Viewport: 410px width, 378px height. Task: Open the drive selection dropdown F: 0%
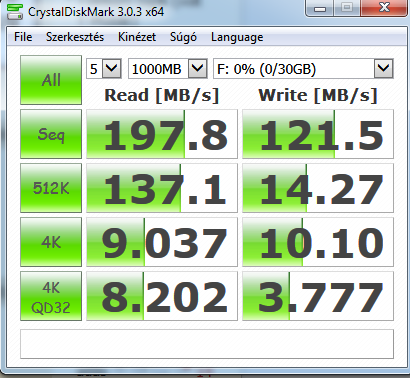pyautogui.click(x=303, y=69)
